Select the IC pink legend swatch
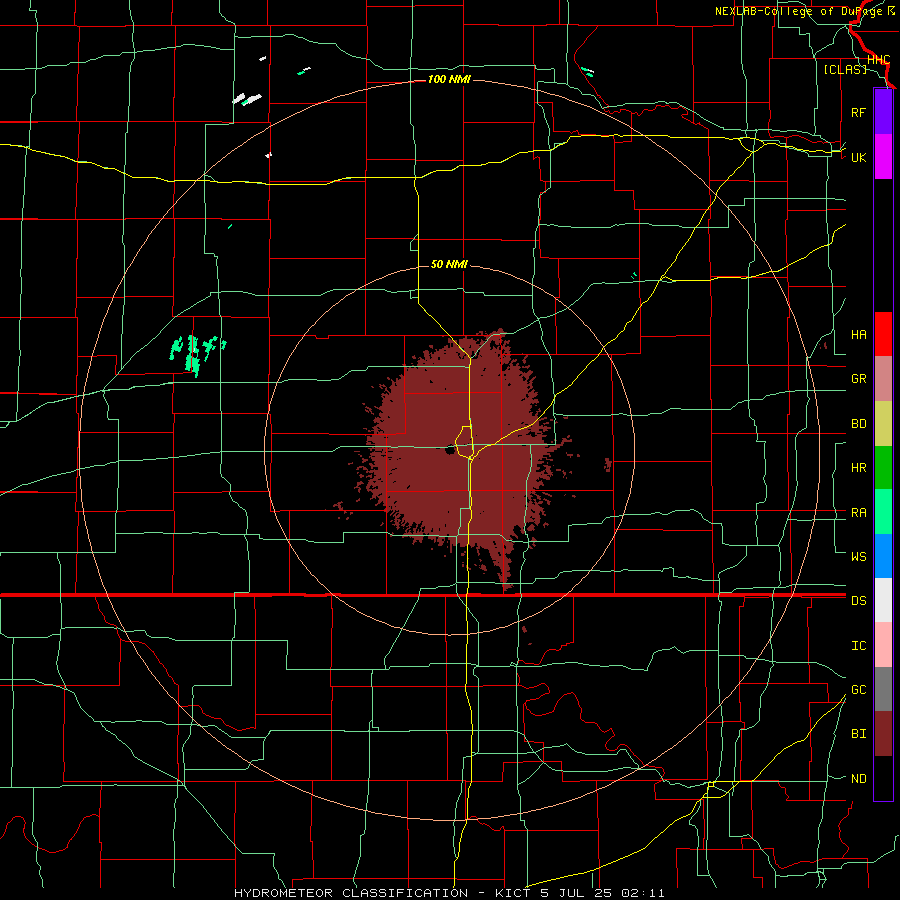This screenshot has height=900, width=900. coord(883,645)
